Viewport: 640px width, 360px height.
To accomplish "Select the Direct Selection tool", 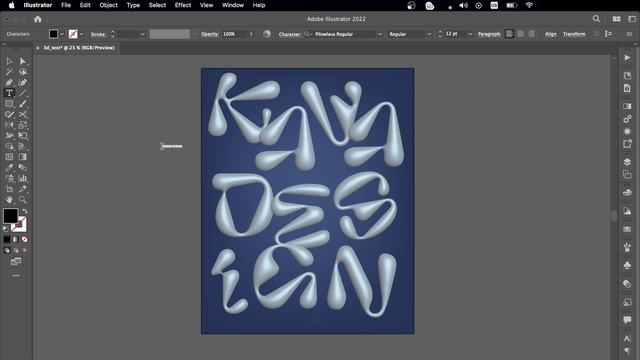I will point(23,61).
